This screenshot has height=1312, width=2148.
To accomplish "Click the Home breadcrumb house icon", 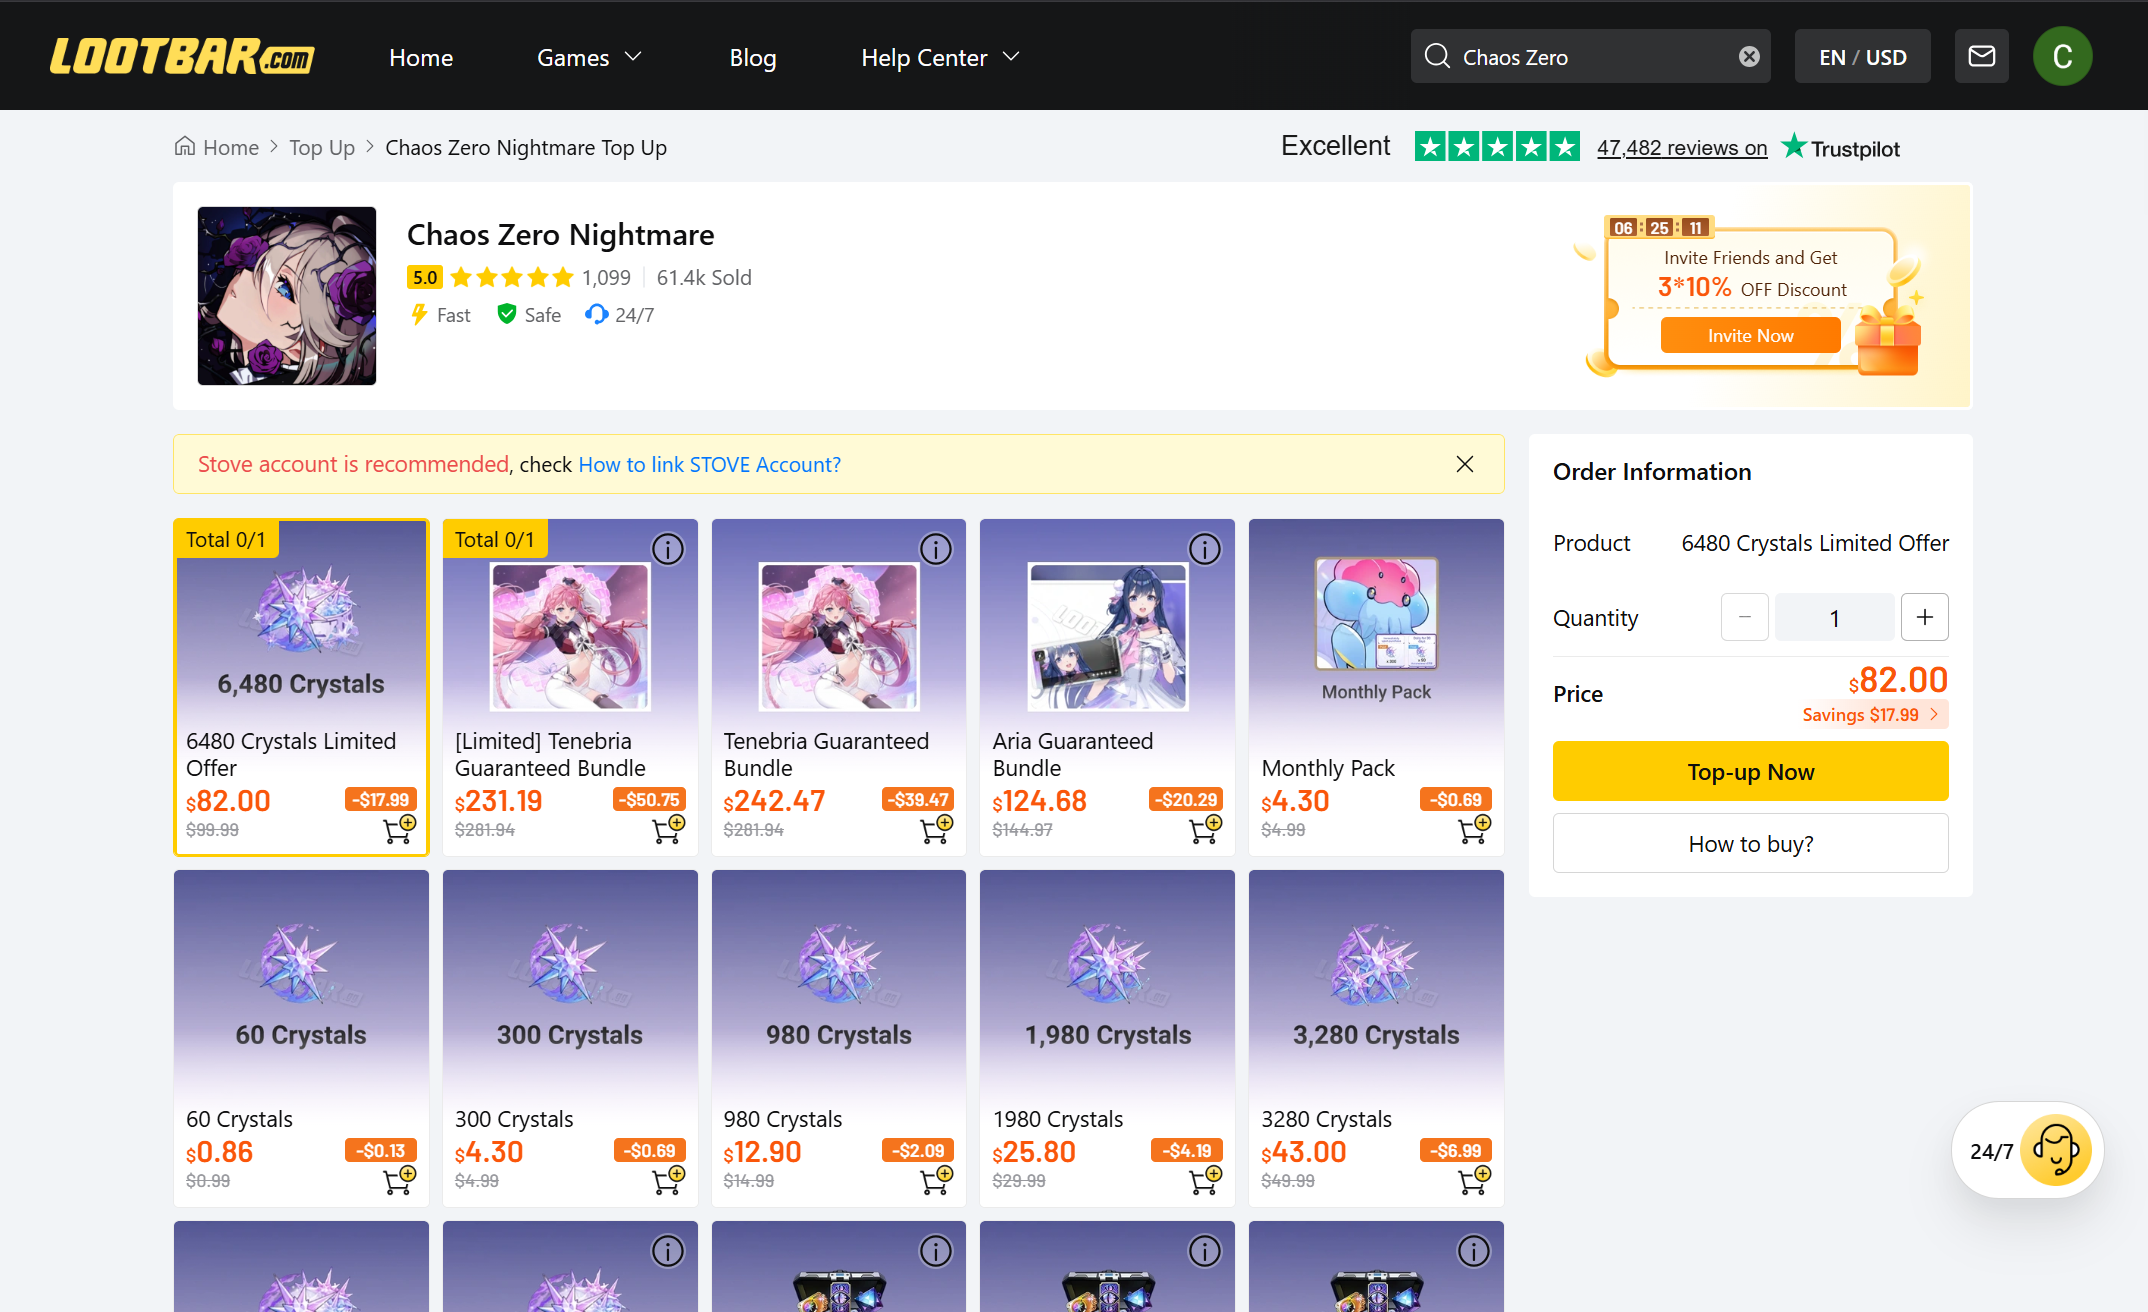I will 185,147.
